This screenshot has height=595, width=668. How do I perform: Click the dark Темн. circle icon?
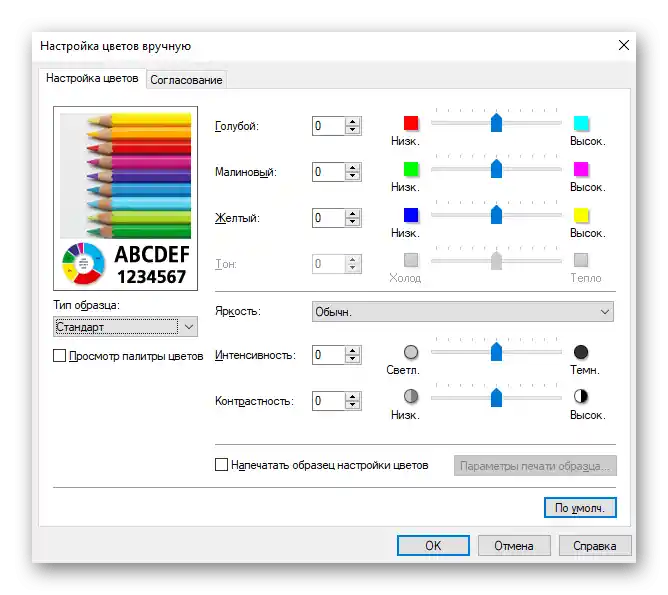coord(581,352)
